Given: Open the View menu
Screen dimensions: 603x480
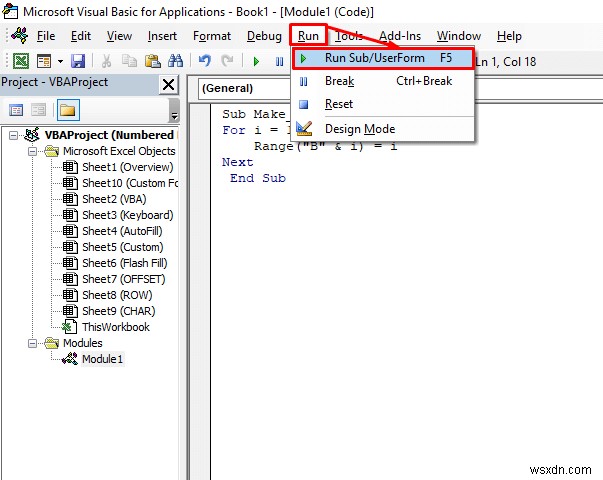Looking at the screenshot, I should tap(119, 36).
